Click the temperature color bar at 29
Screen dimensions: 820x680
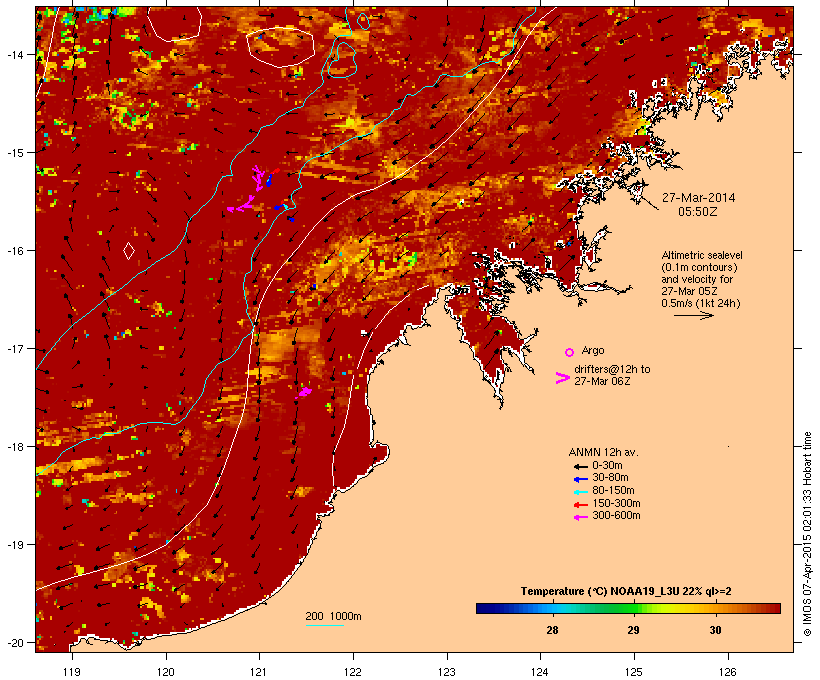tap(633, 608)
